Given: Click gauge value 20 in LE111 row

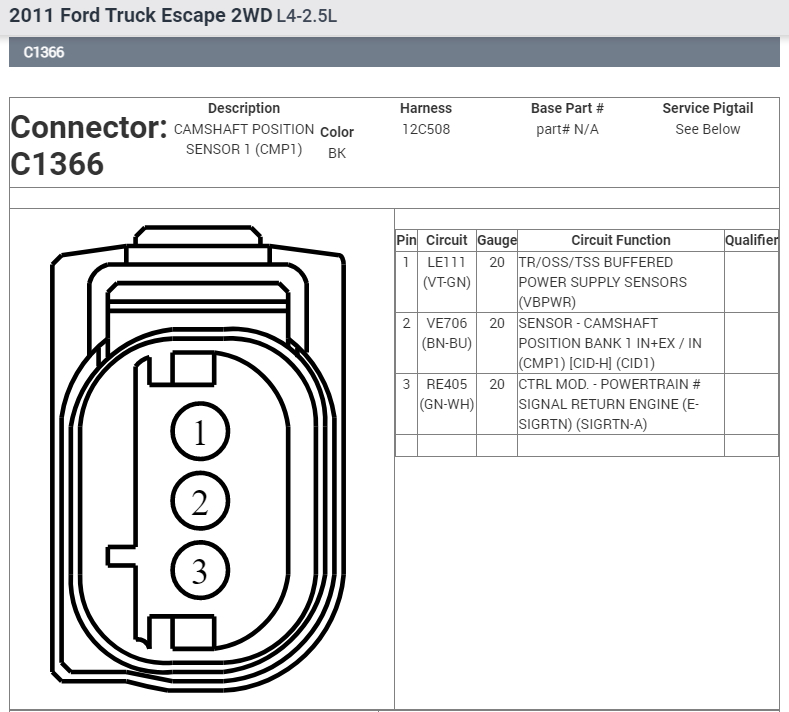Looking at the screenshot, I should coord(497,262).
